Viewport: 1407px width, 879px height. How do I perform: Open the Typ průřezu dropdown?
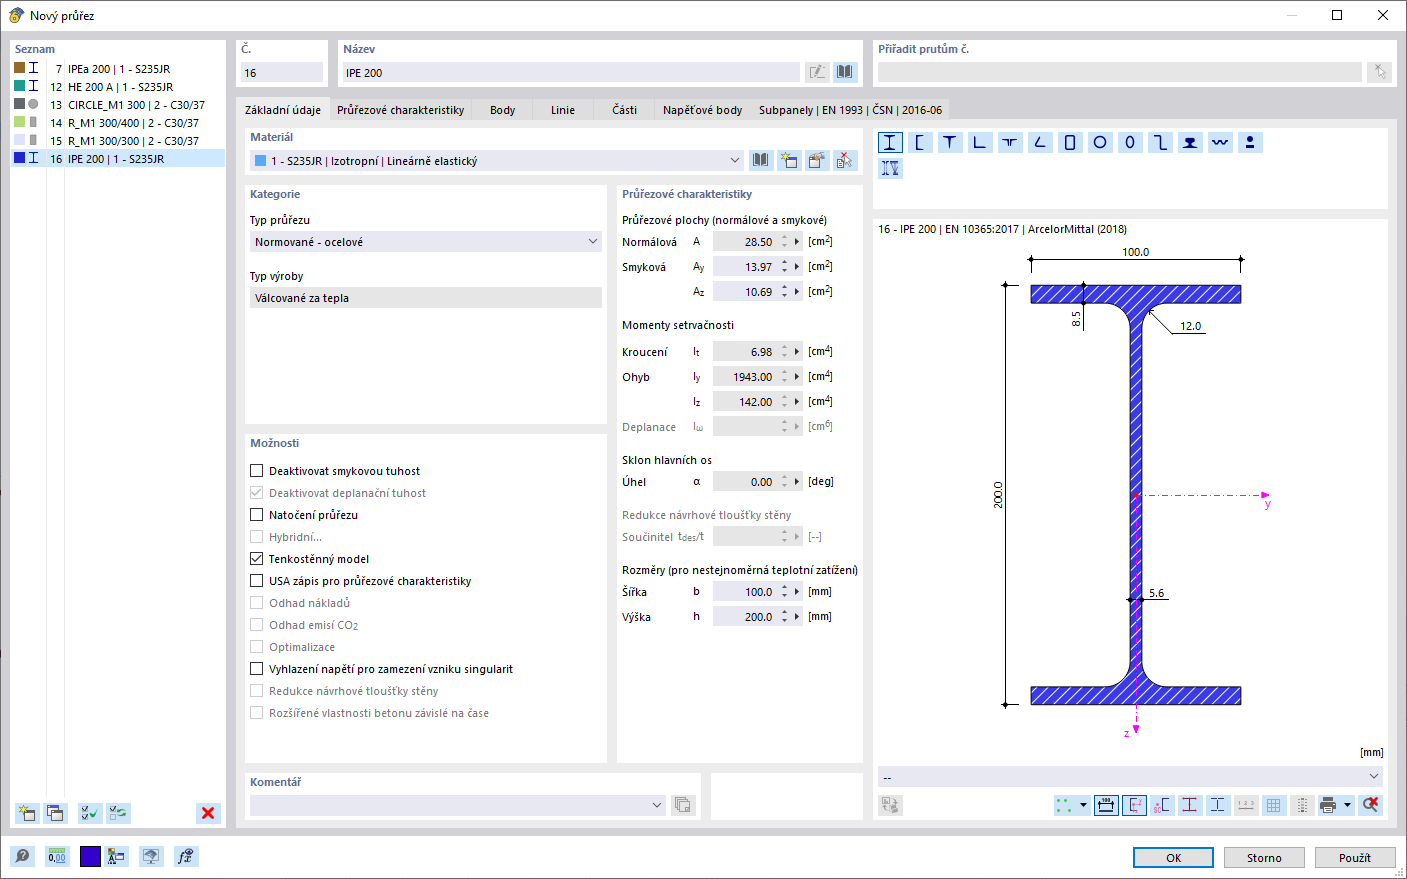tap(426, 242)
